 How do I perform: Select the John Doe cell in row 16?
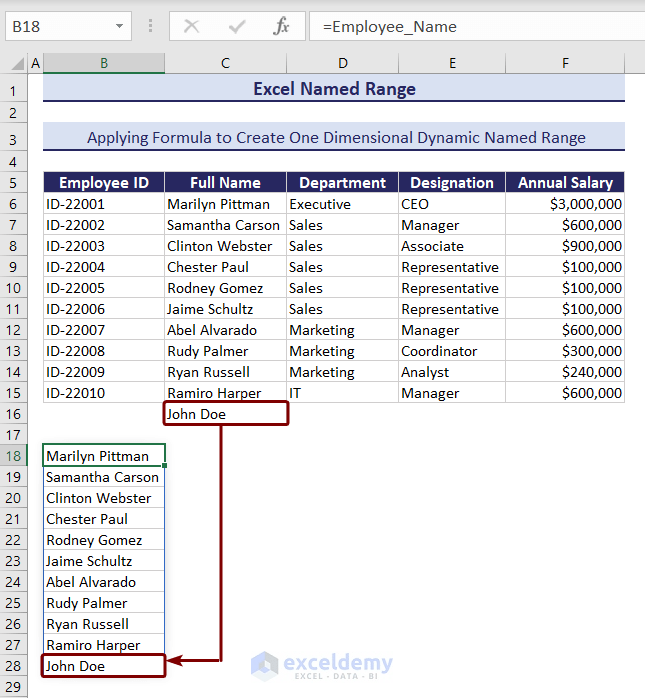[226, 414]
